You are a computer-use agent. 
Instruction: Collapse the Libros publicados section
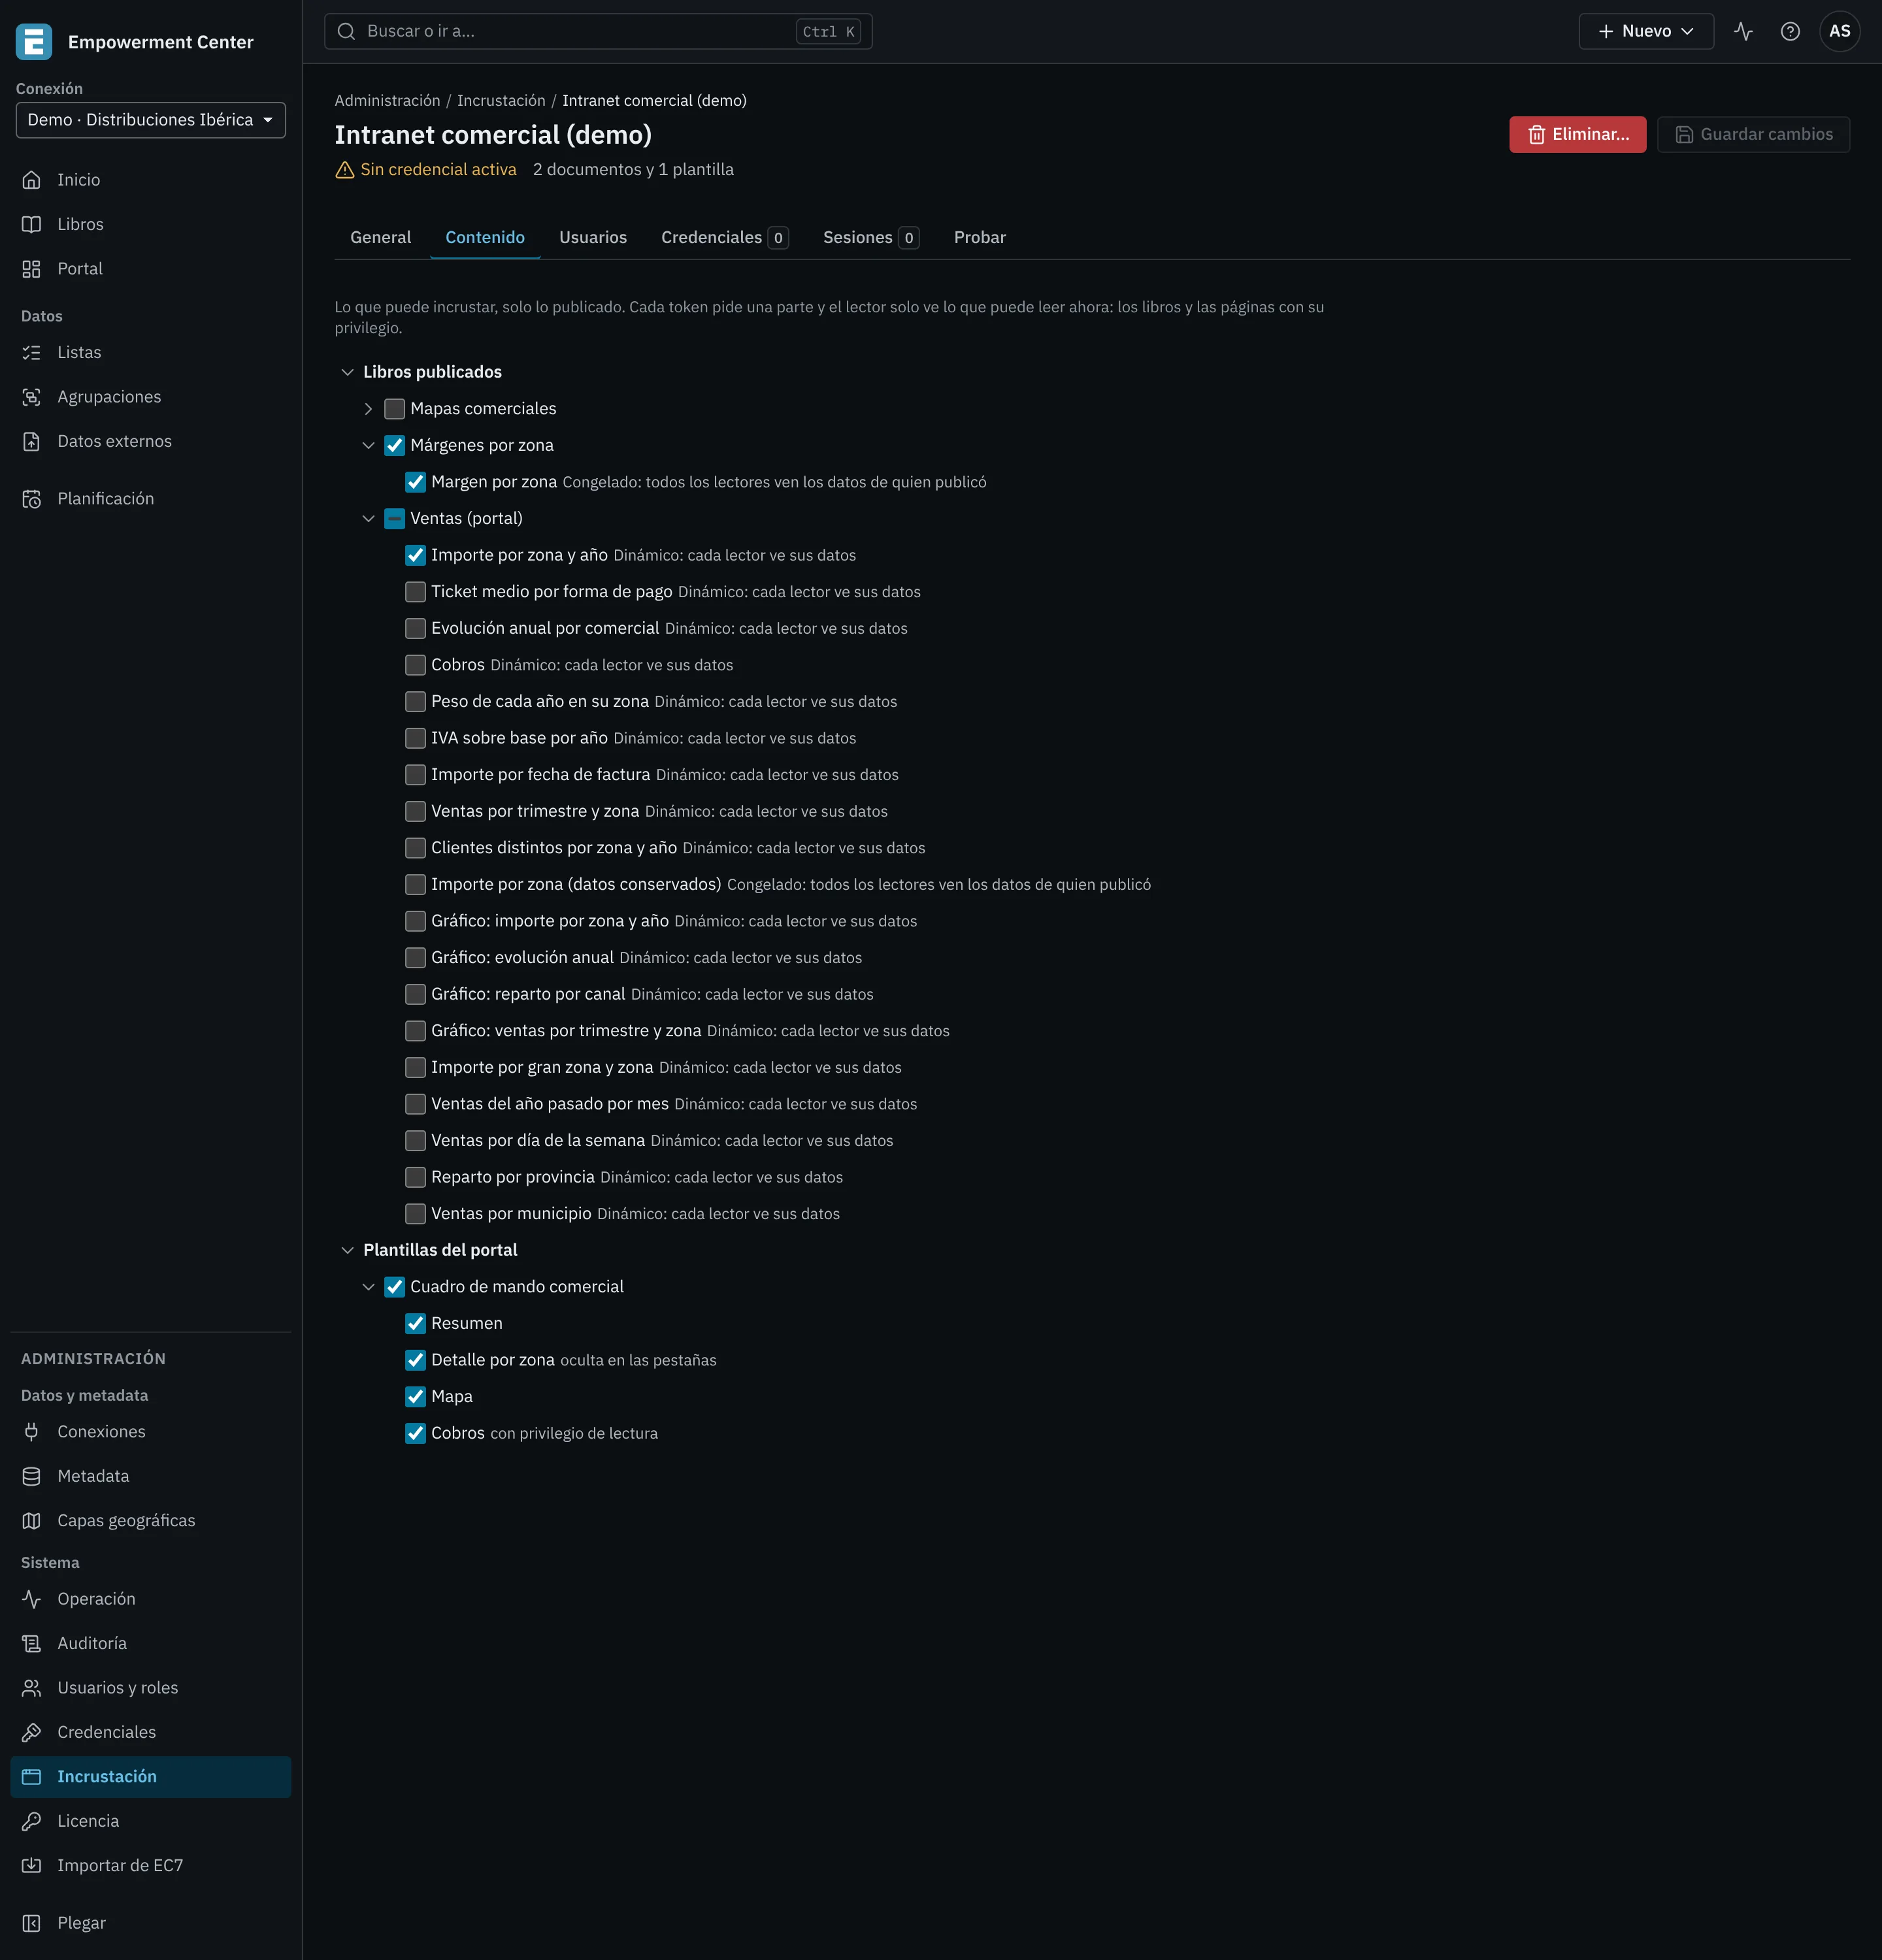click(348, 372)
